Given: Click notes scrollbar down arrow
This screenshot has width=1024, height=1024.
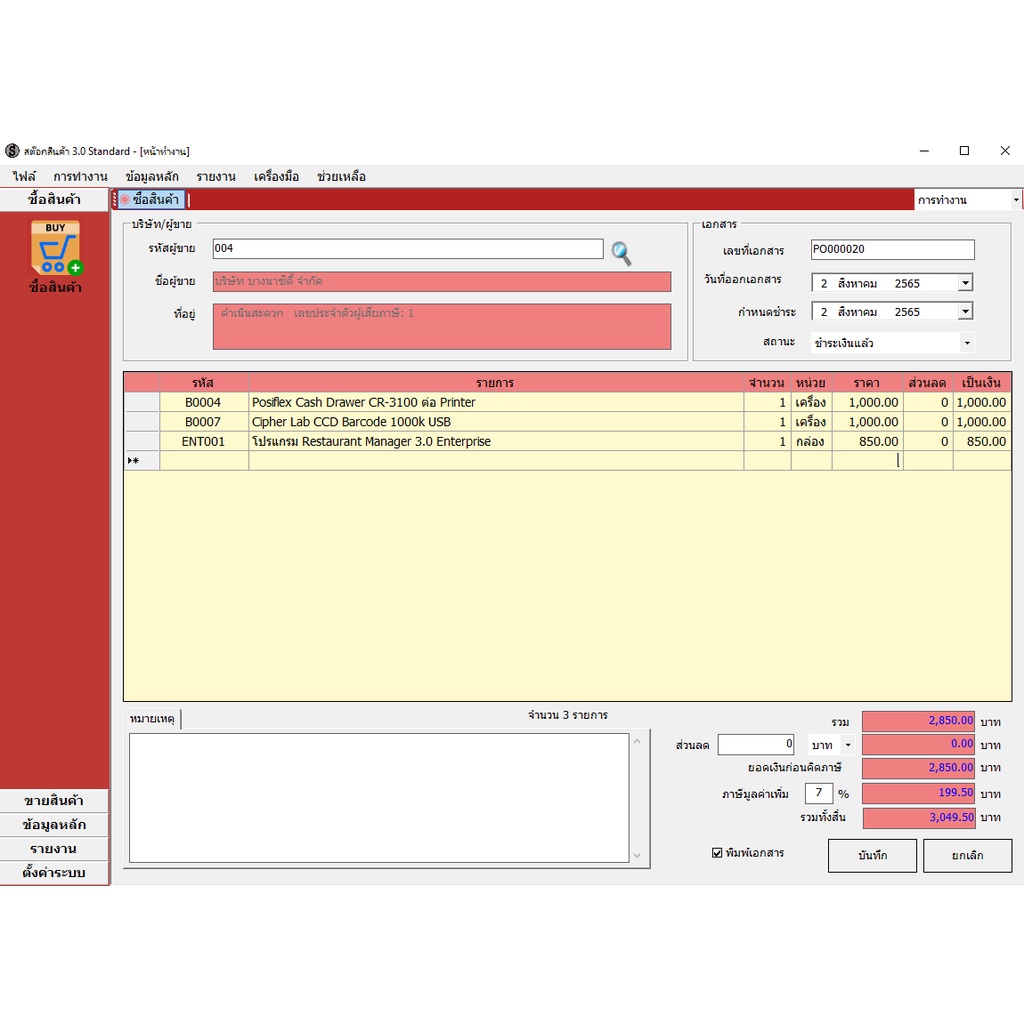Looking at the screenshot, I should tap(637, 856).
